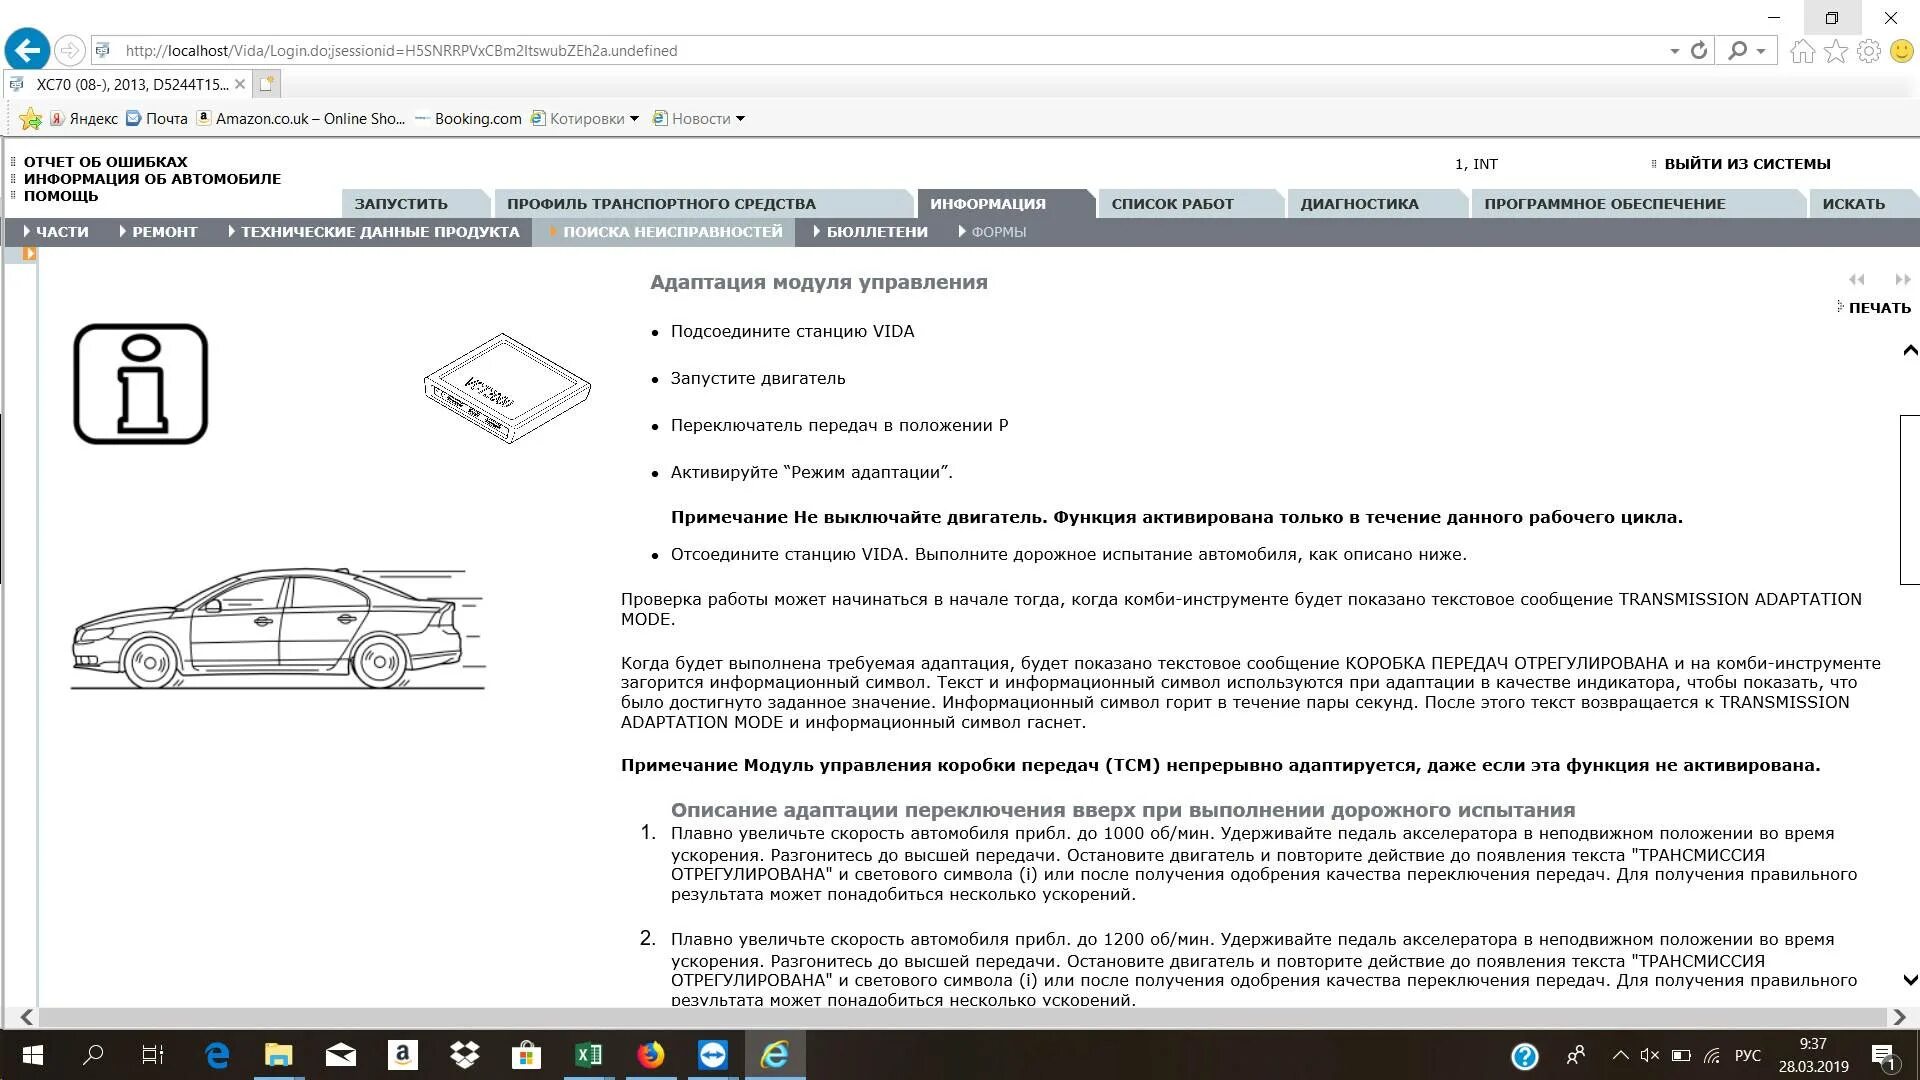Select ПОИСКА НЕИСПРАВНОСТЕЙ submenu
The width and height of the screenshot is (1920, 1080).
pyautogui.click(x=665, y=232)
